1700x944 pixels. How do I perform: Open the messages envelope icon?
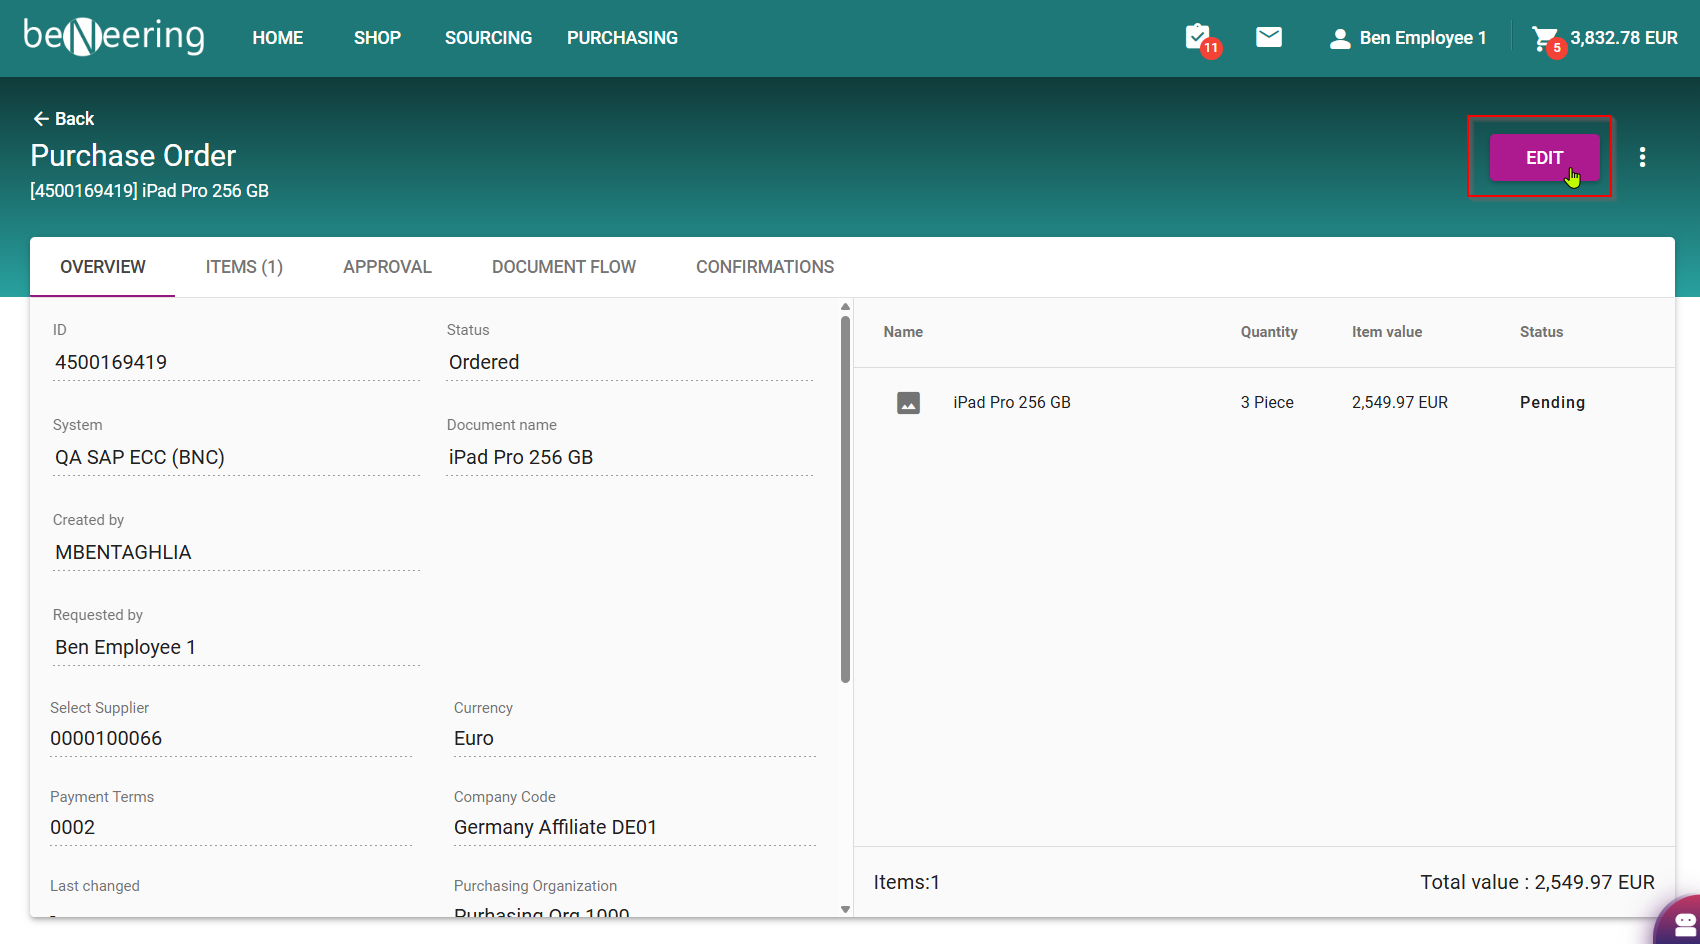coord(1268,38)
